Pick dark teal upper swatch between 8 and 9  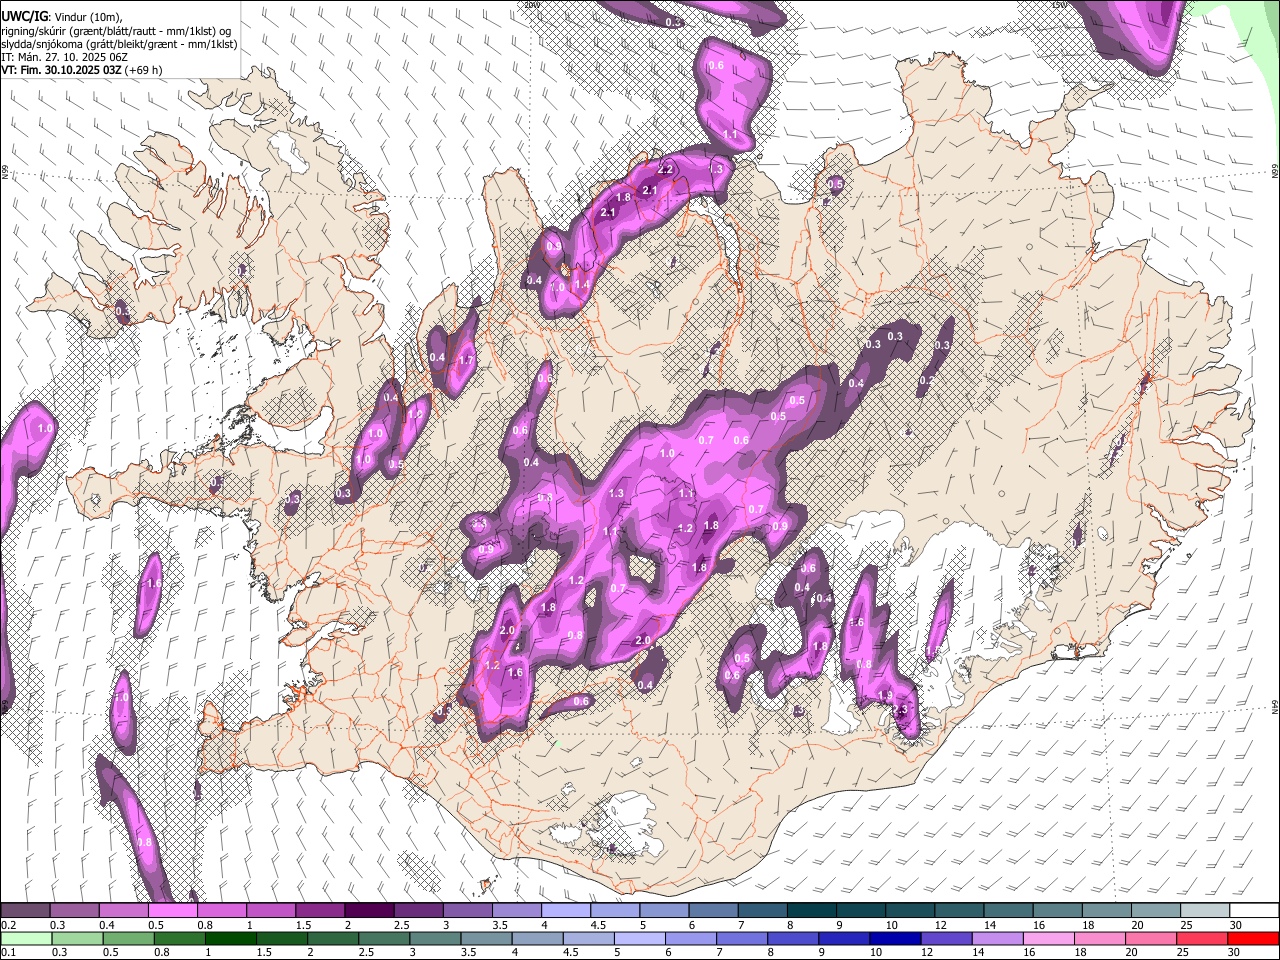[813, 911]
